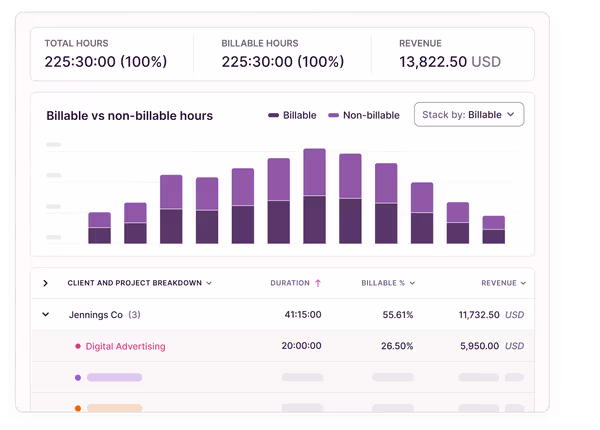Click the purple placeholder project name
Viewport: 600px width, 430px height.
pos(114,378)
